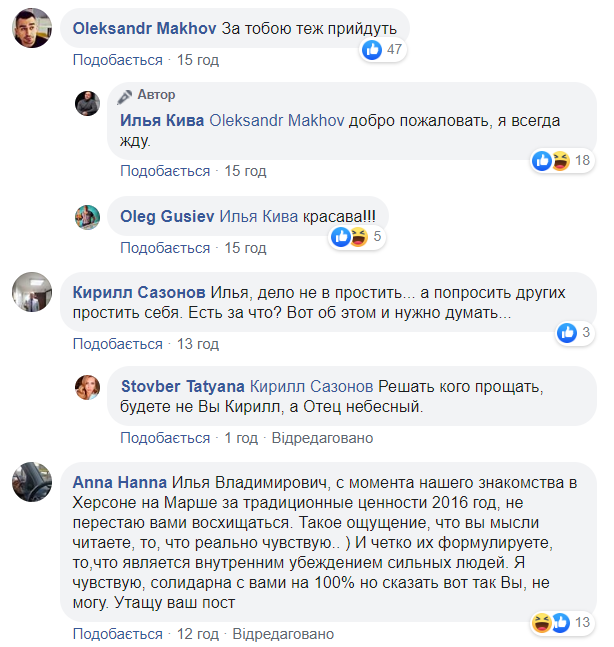Click Anna Hanna's profile picture
Screen dimensions: 614x647
tap(32, 481)
